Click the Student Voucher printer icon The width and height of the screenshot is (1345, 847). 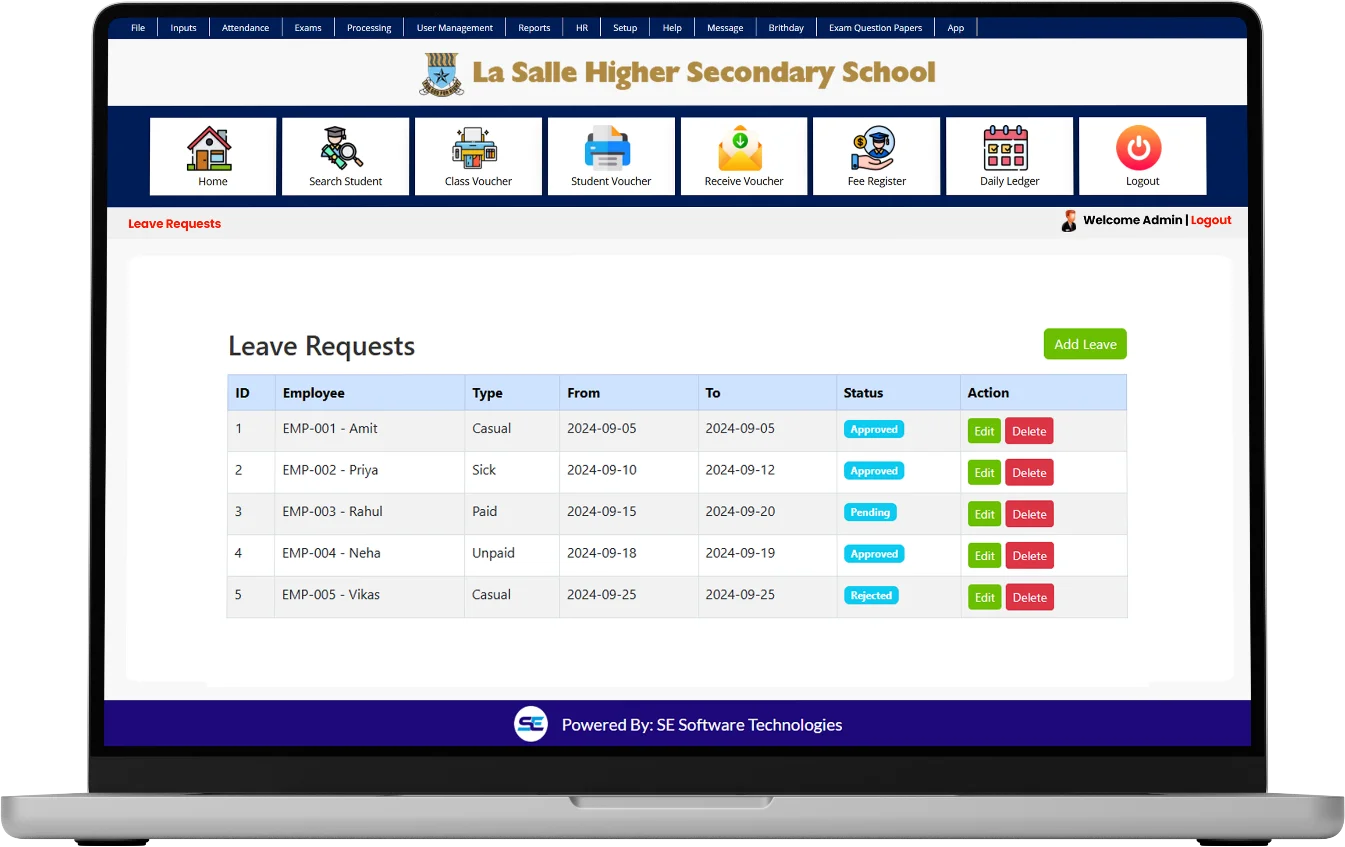click(x=610, y=149)
